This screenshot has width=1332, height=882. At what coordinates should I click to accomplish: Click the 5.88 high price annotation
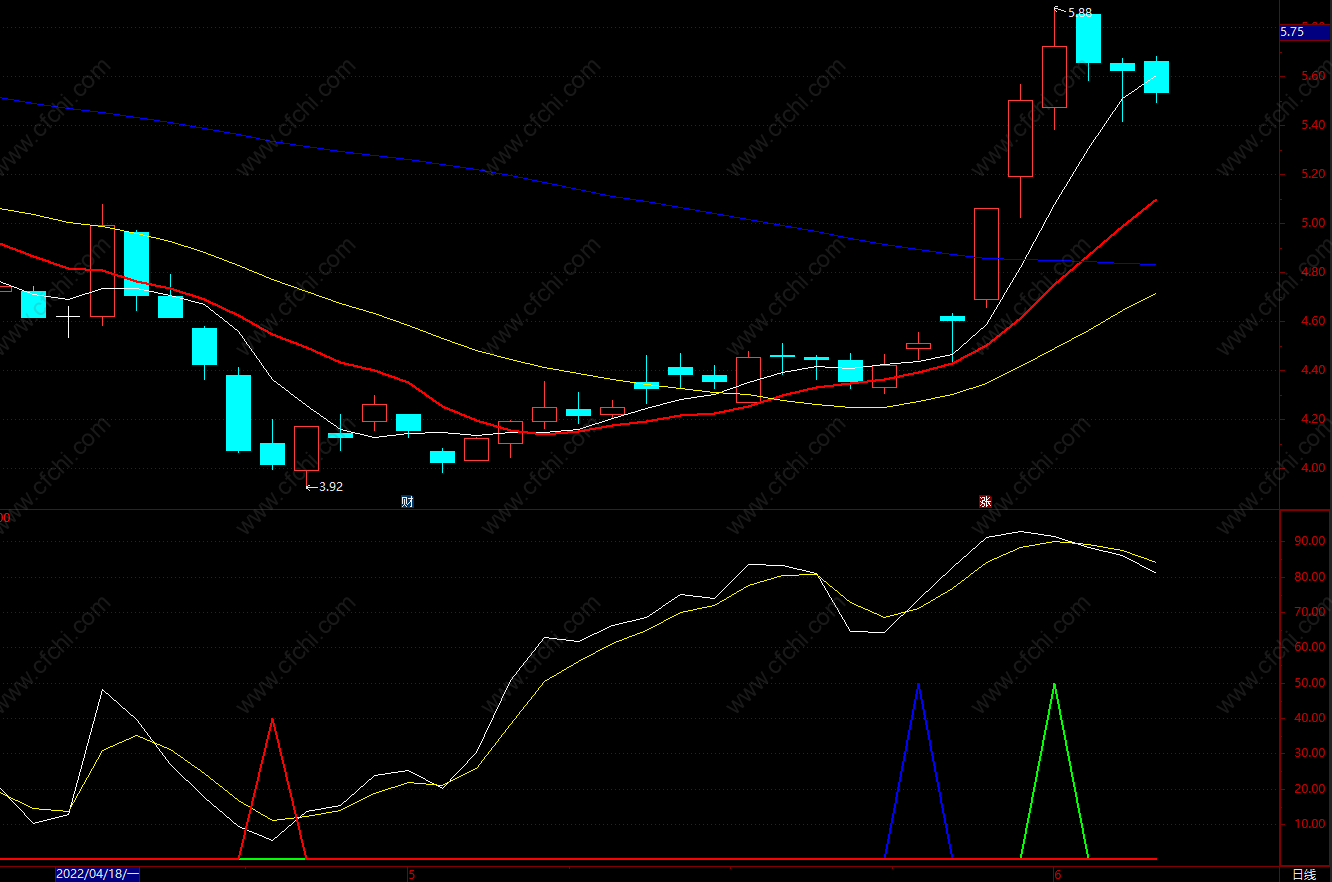pyautogui.click(x=1080, y=13)
